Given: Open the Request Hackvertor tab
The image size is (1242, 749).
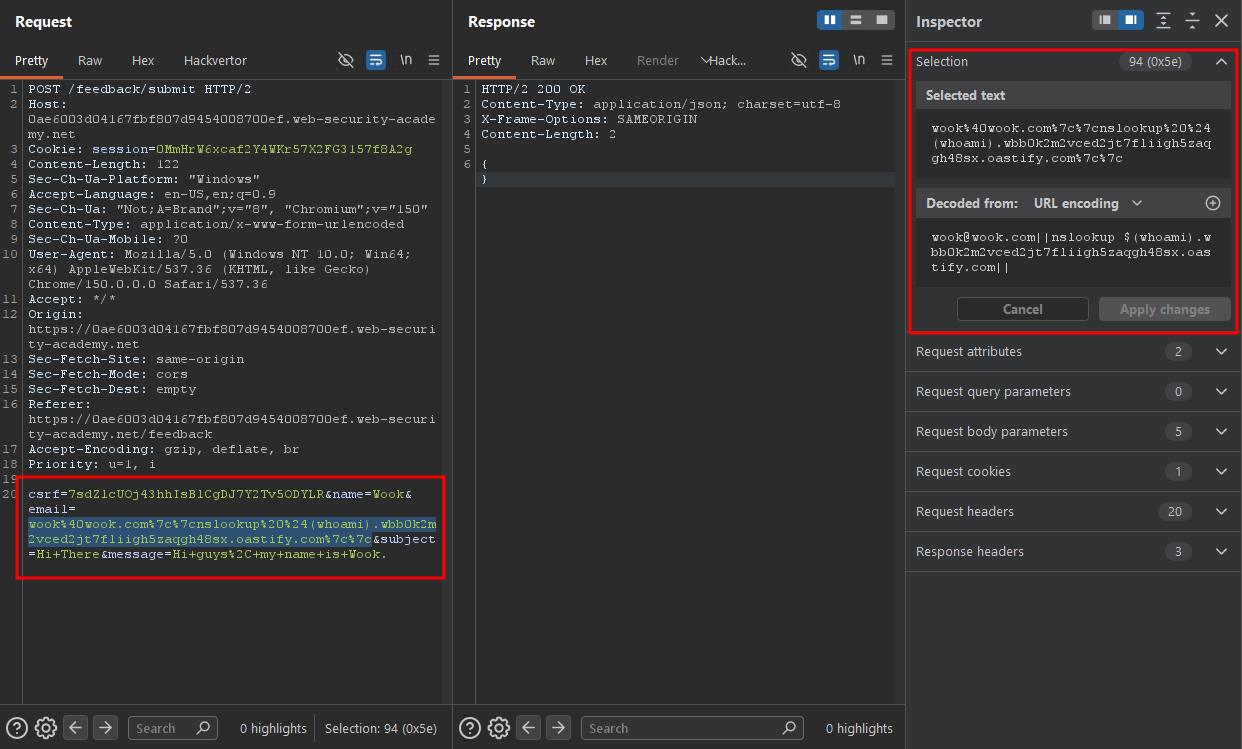Looking at the screenshot, I should coord(215,61).
